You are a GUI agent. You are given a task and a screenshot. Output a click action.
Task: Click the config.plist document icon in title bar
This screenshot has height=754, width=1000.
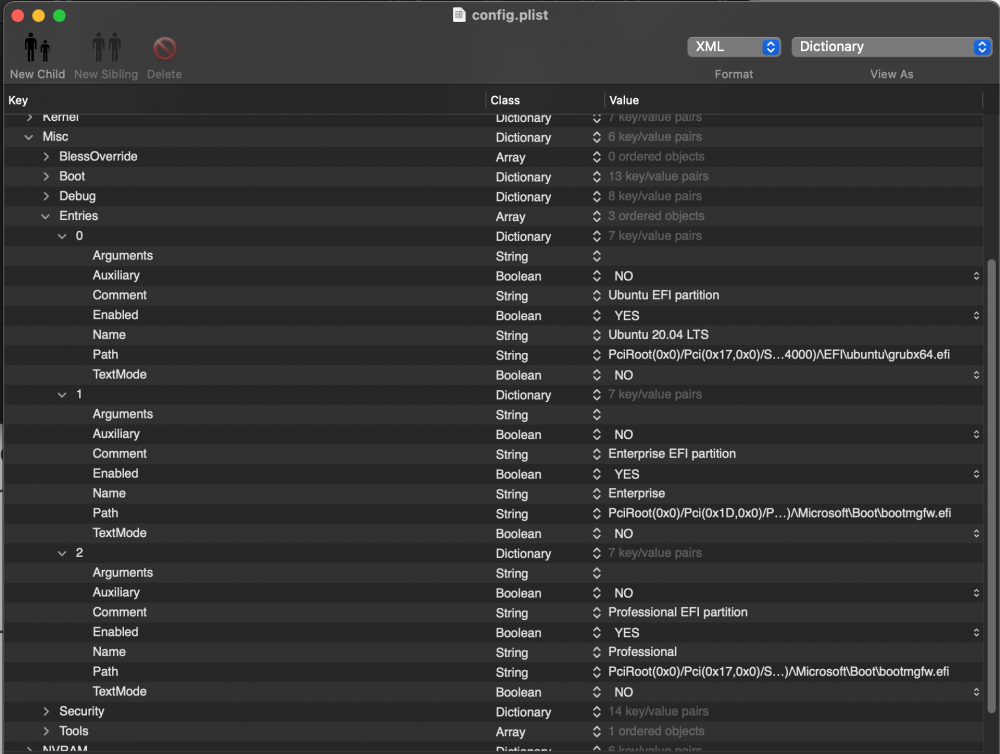coord(459,15)
